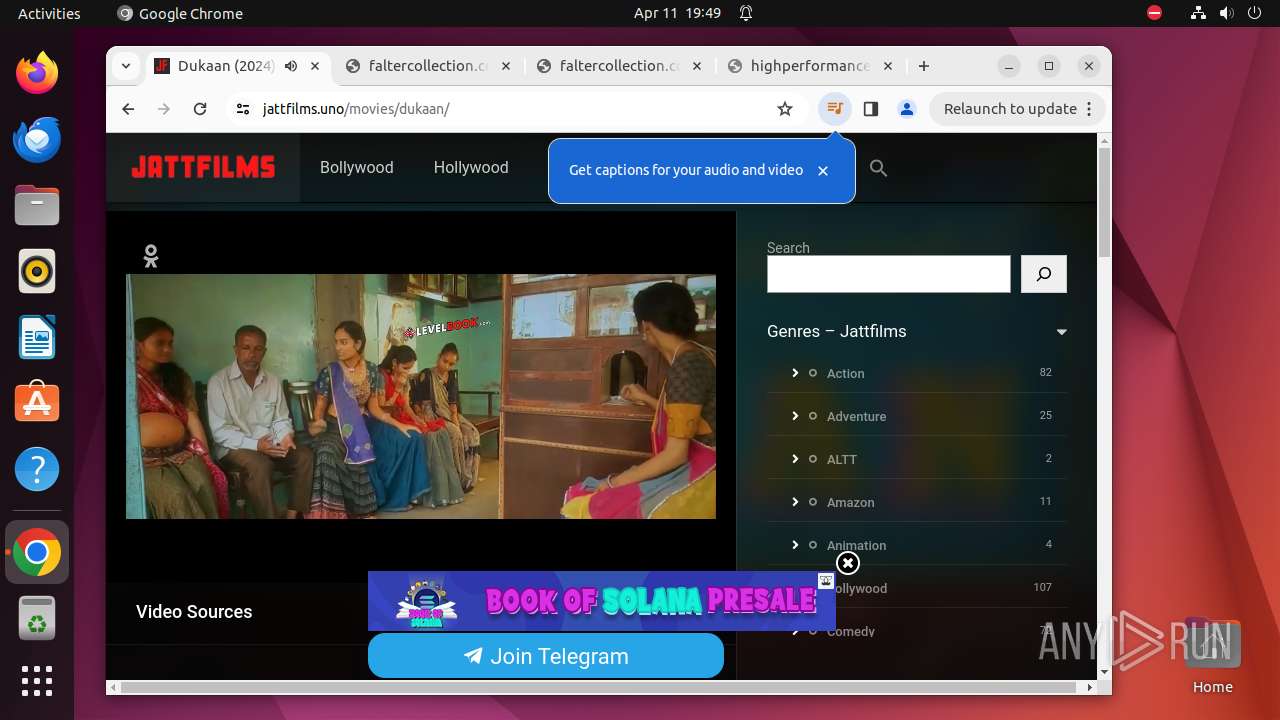
Task: Switch to the highperformance tab
Action: (x=810, y=66)
